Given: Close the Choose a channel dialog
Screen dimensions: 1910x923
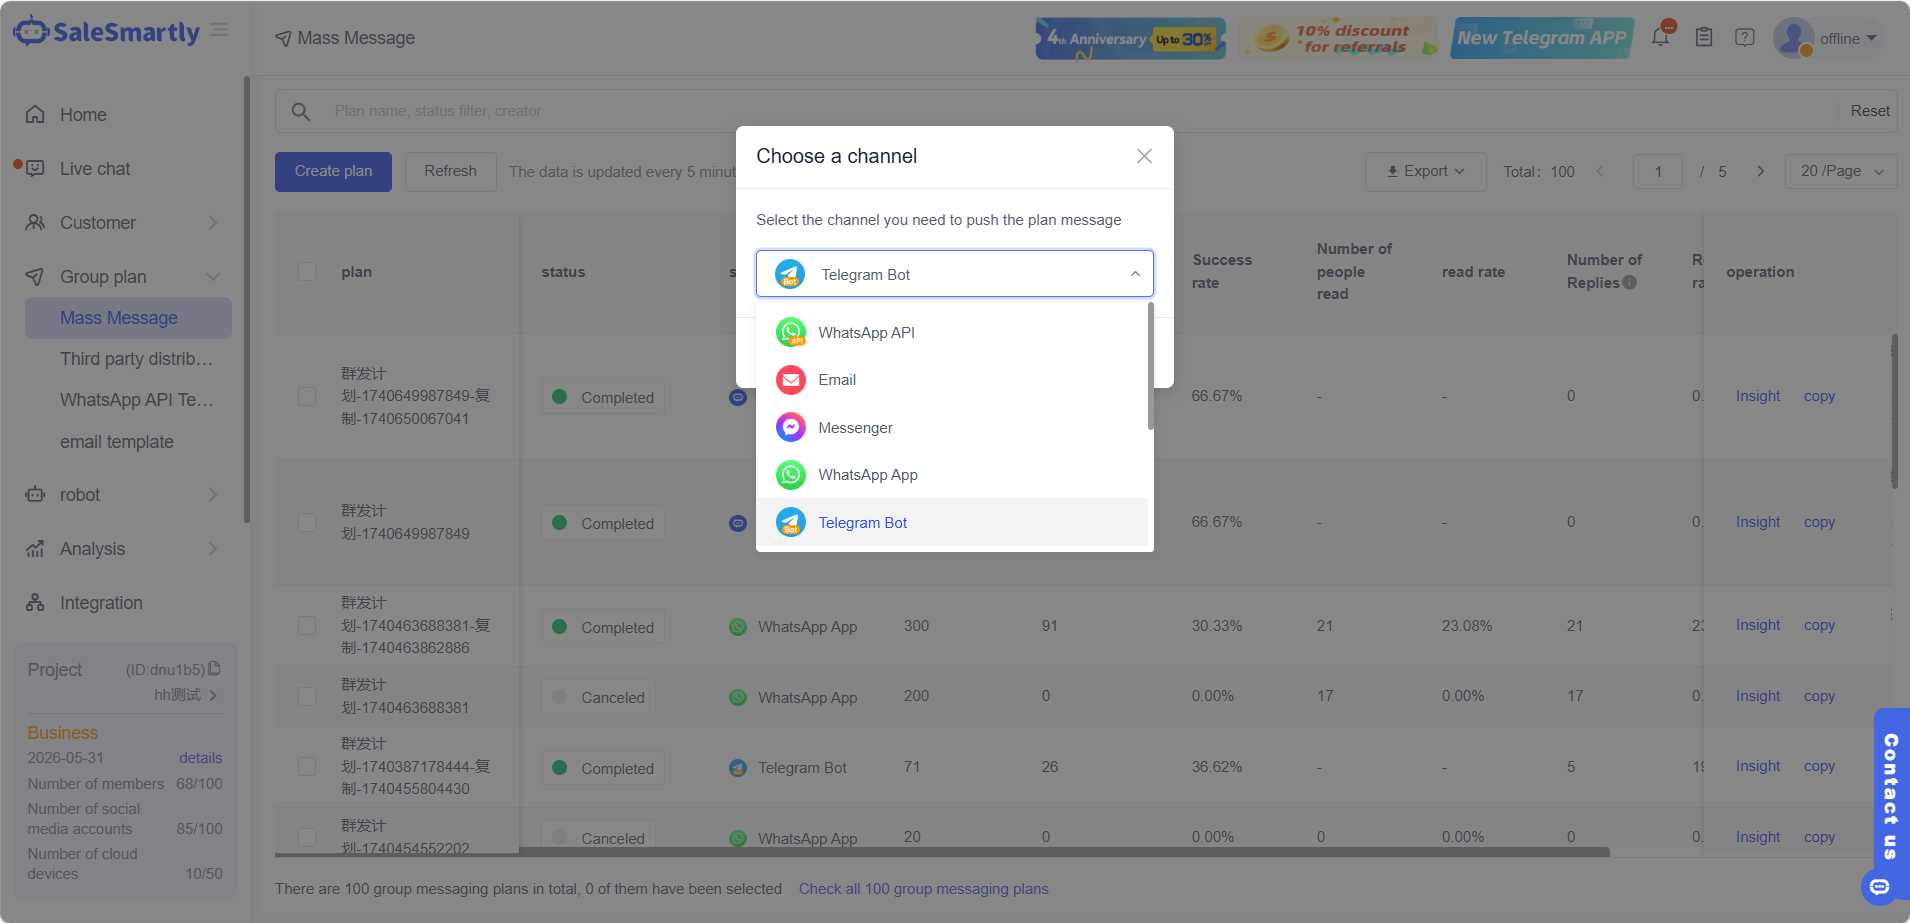Looking at the screenshot, I should tap(1144, 156).
